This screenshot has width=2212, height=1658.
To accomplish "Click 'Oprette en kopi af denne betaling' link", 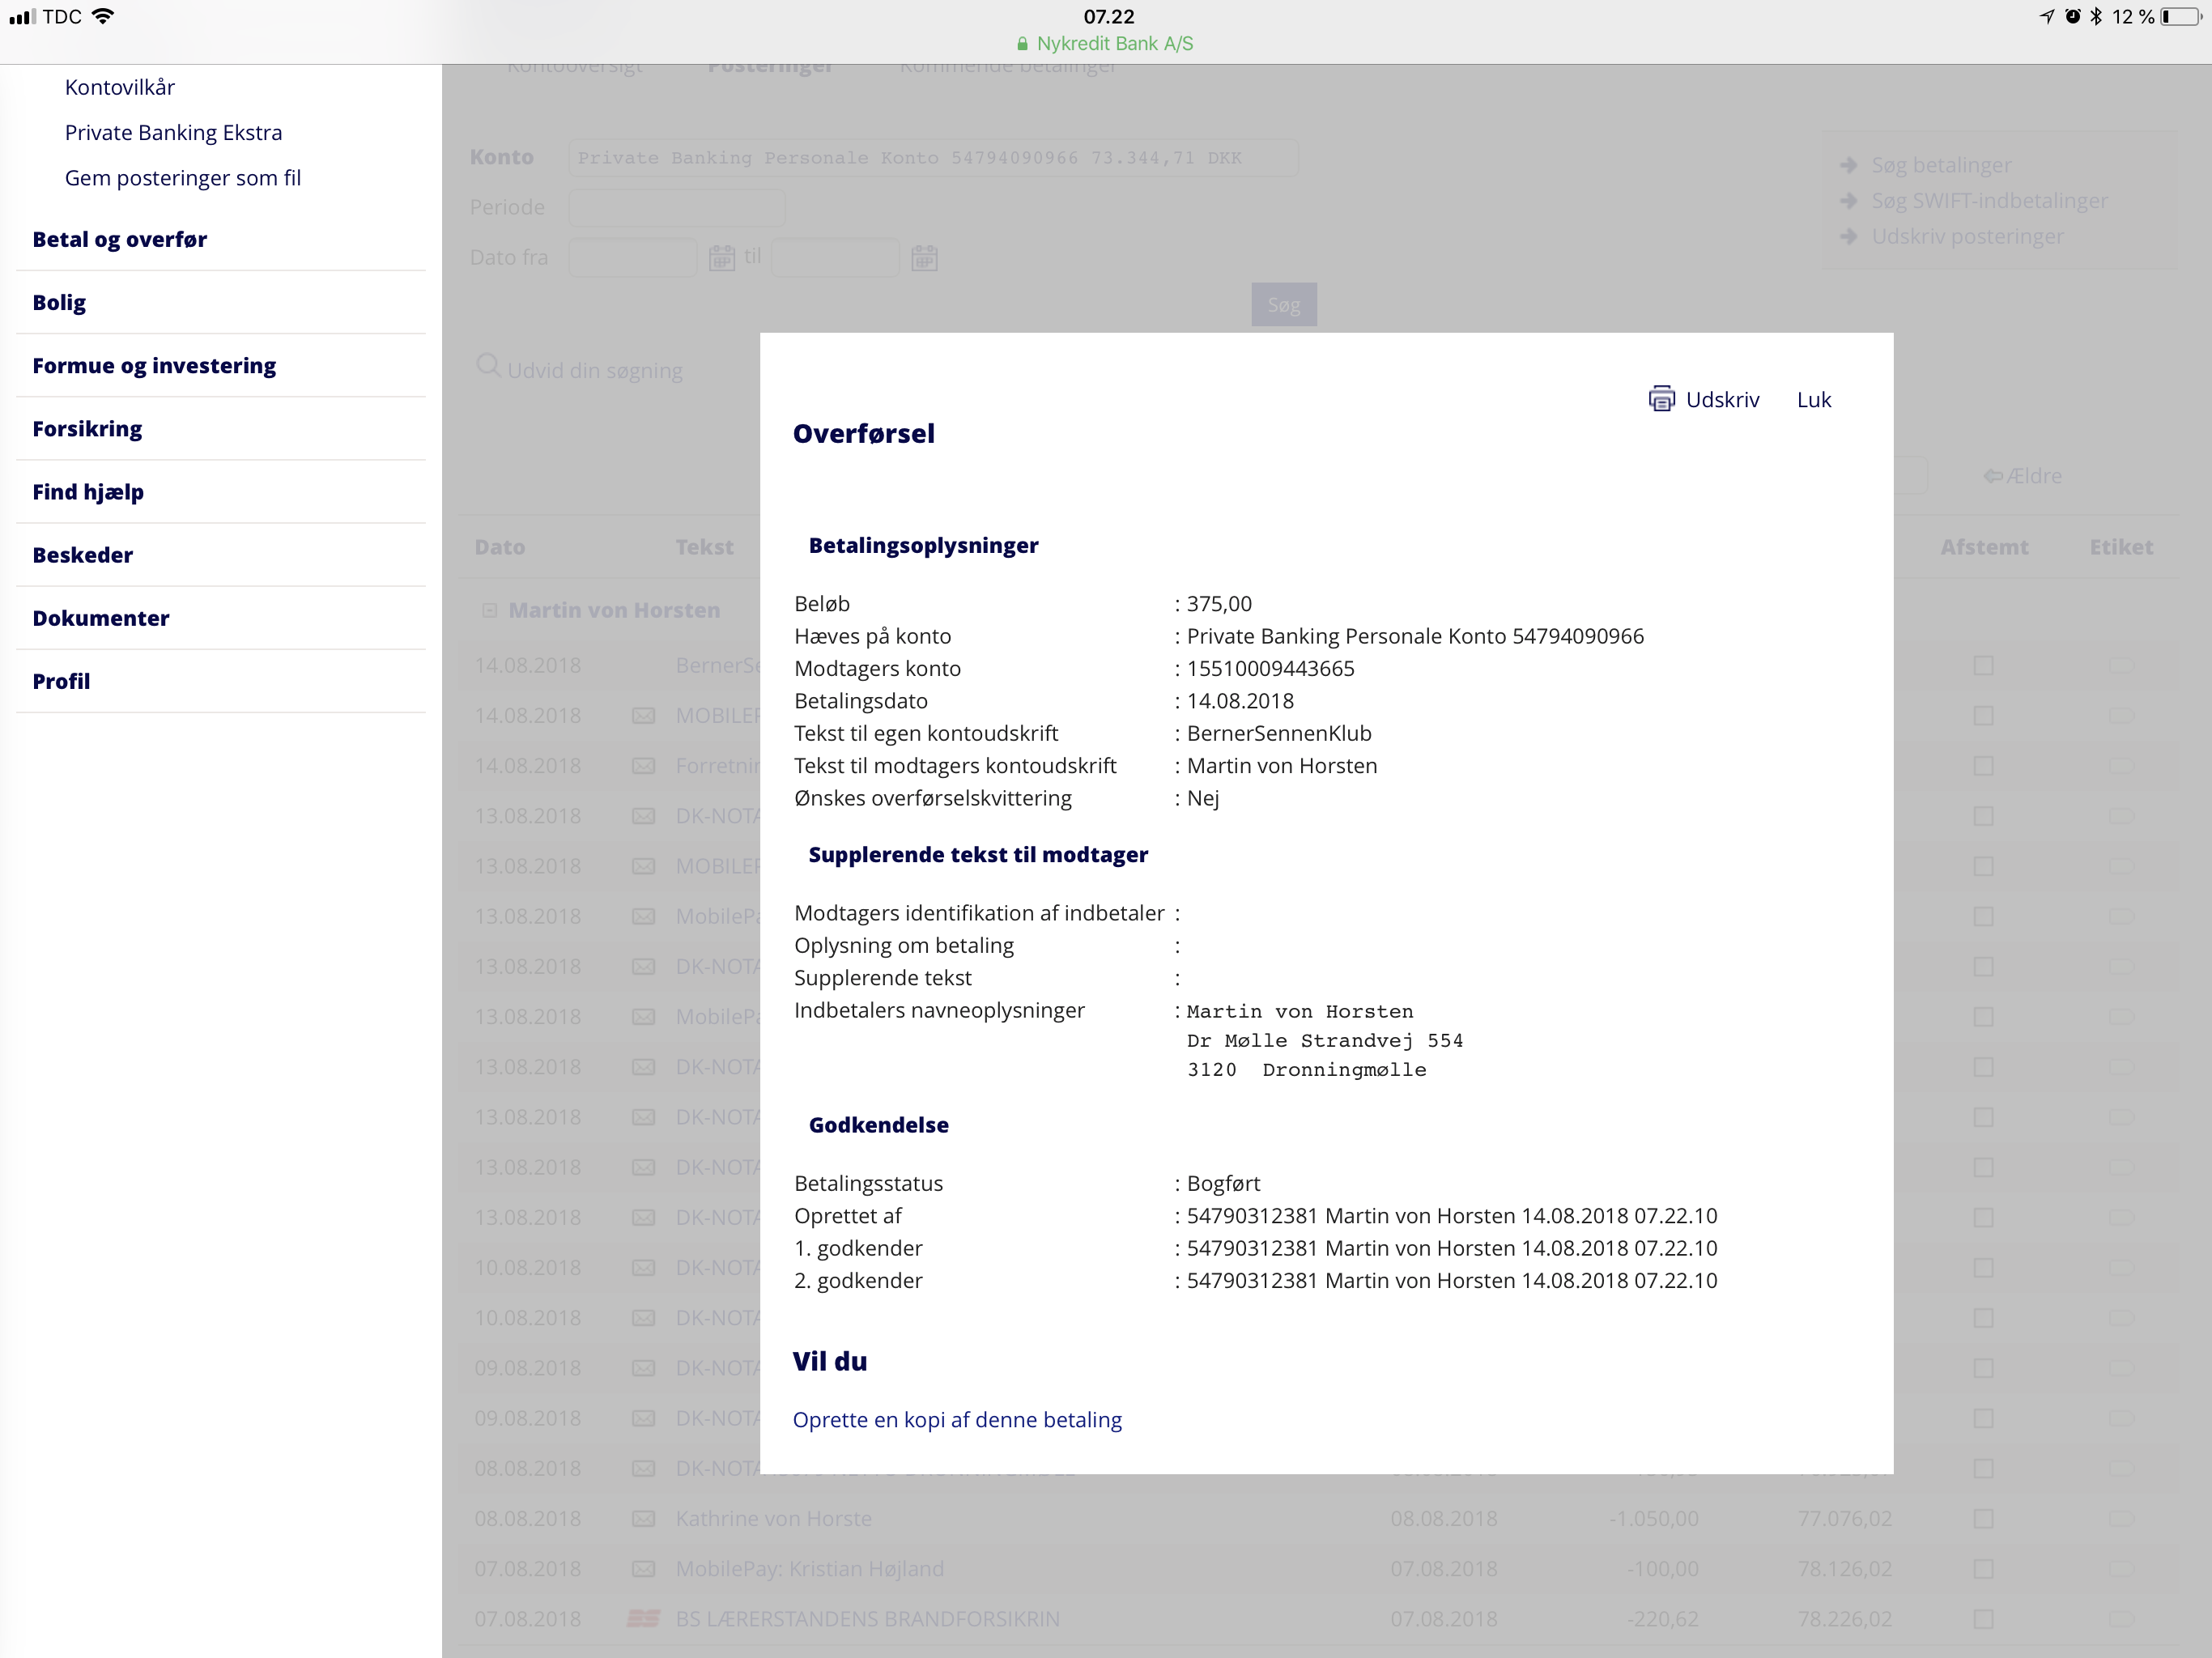I will 957,1419.
